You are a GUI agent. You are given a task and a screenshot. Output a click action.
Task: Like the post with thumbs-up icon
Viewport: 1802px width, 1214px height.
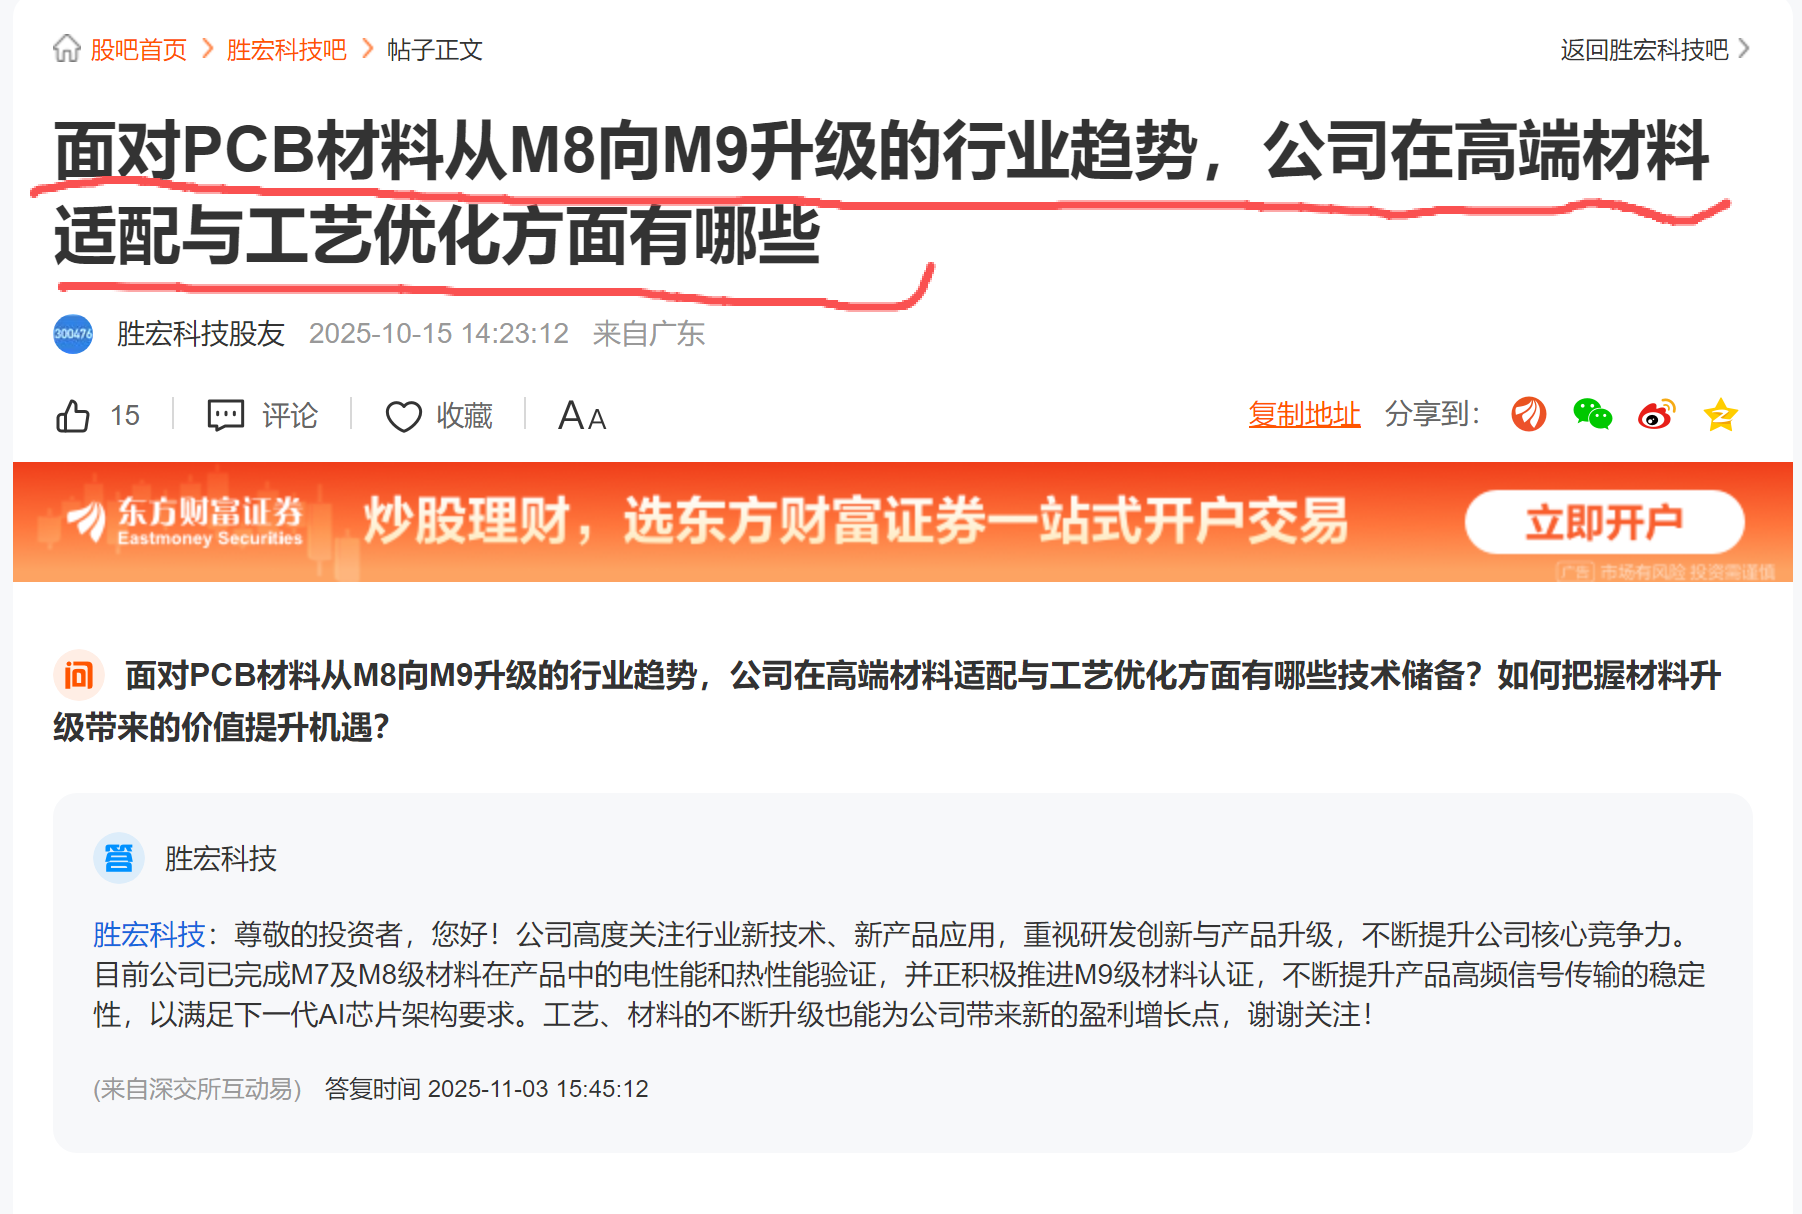(x=73, y=415)
